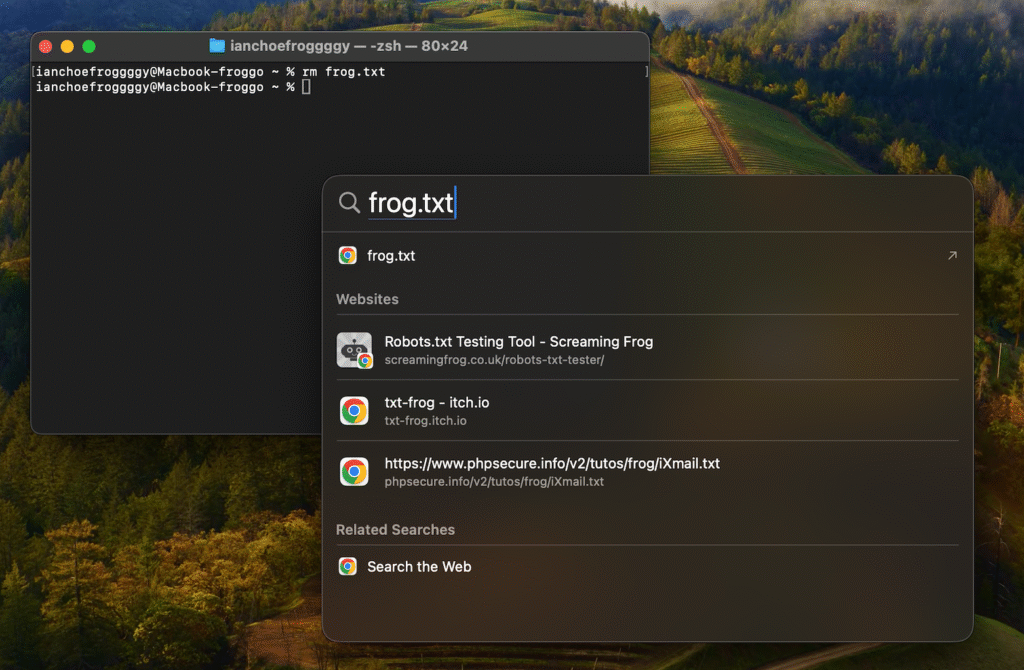Click the screamingfrog.co.uk/robots-txt-tester/ URL text
Viewport: 1024px width, 670px height.
click(494, 360)
